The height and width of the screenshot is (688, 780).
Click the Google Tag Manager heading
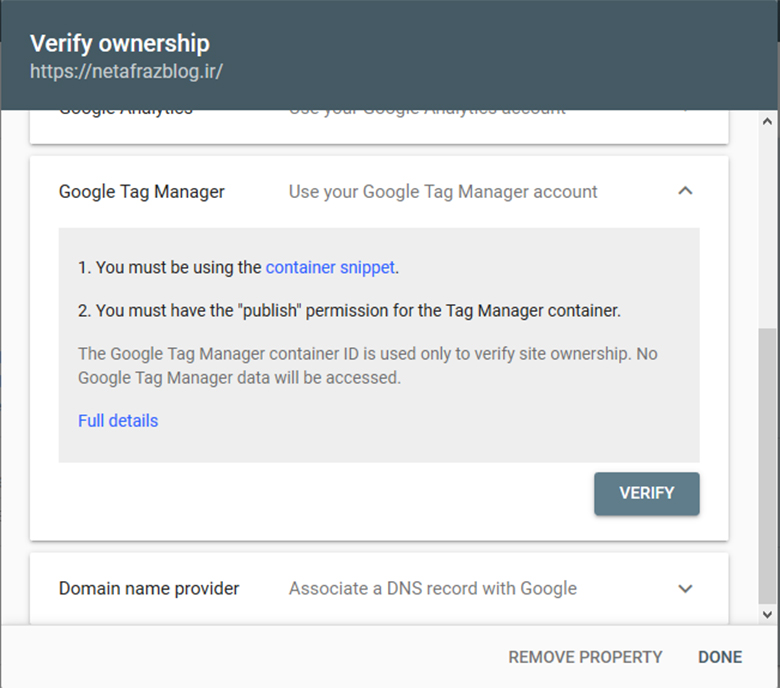(x=142, y=192)
